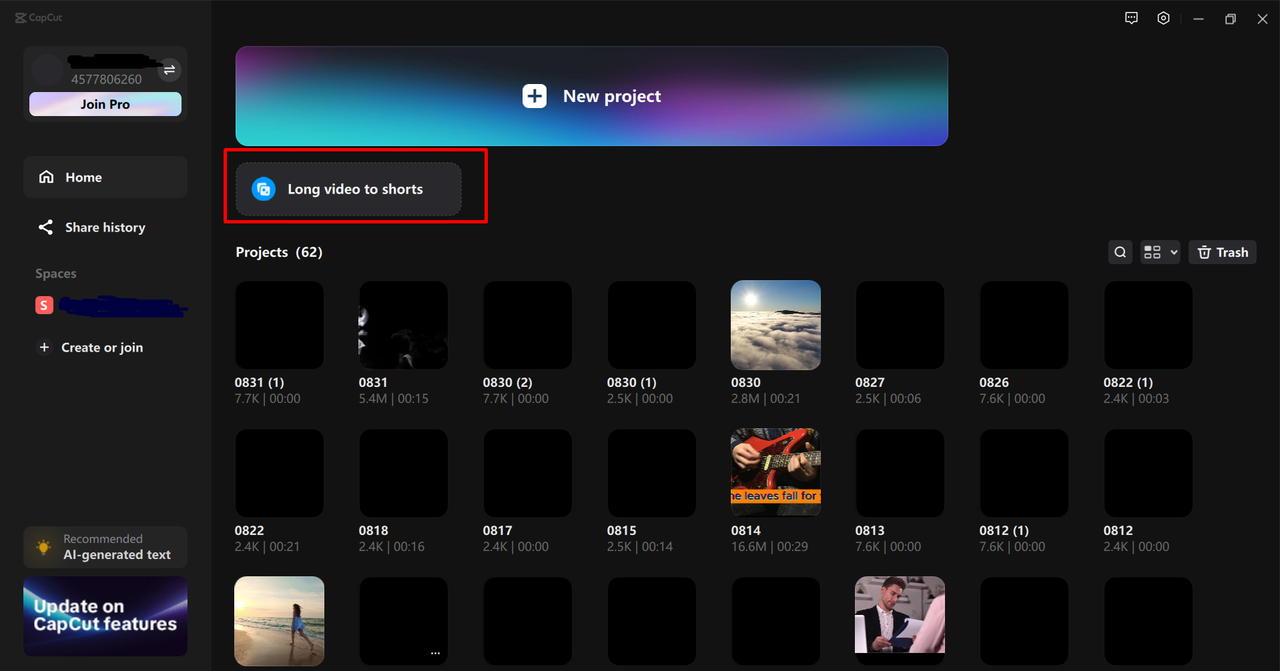Open the settings gear icon
This screenshot has height=671, width=1280.
click(x=1163, y=18)
